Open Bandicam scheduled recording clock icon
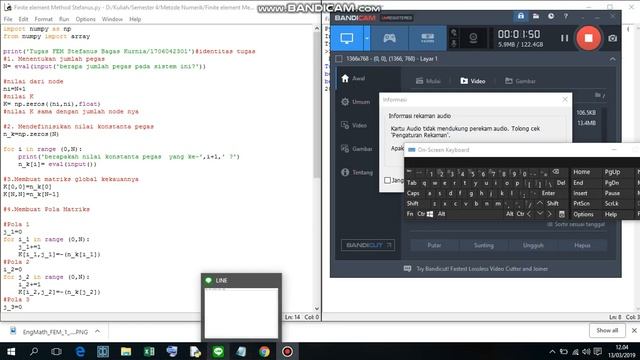 (551, 16)
